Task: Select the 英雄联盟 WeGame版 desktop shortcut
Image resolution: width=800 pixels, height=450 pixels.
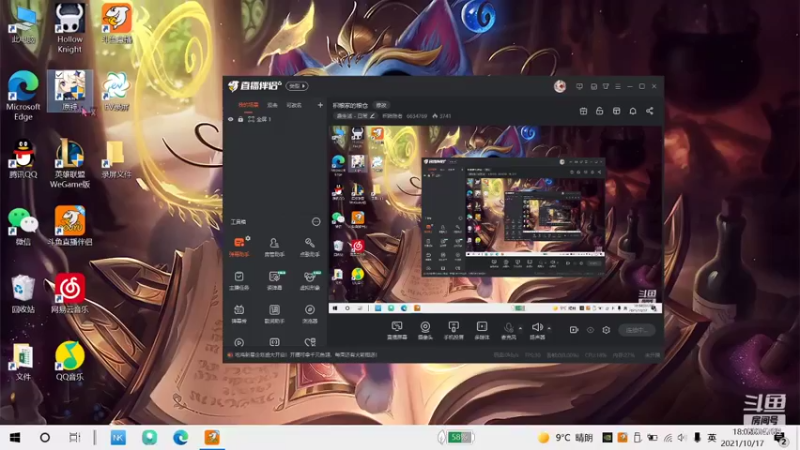Action: [x=70, y=163]
